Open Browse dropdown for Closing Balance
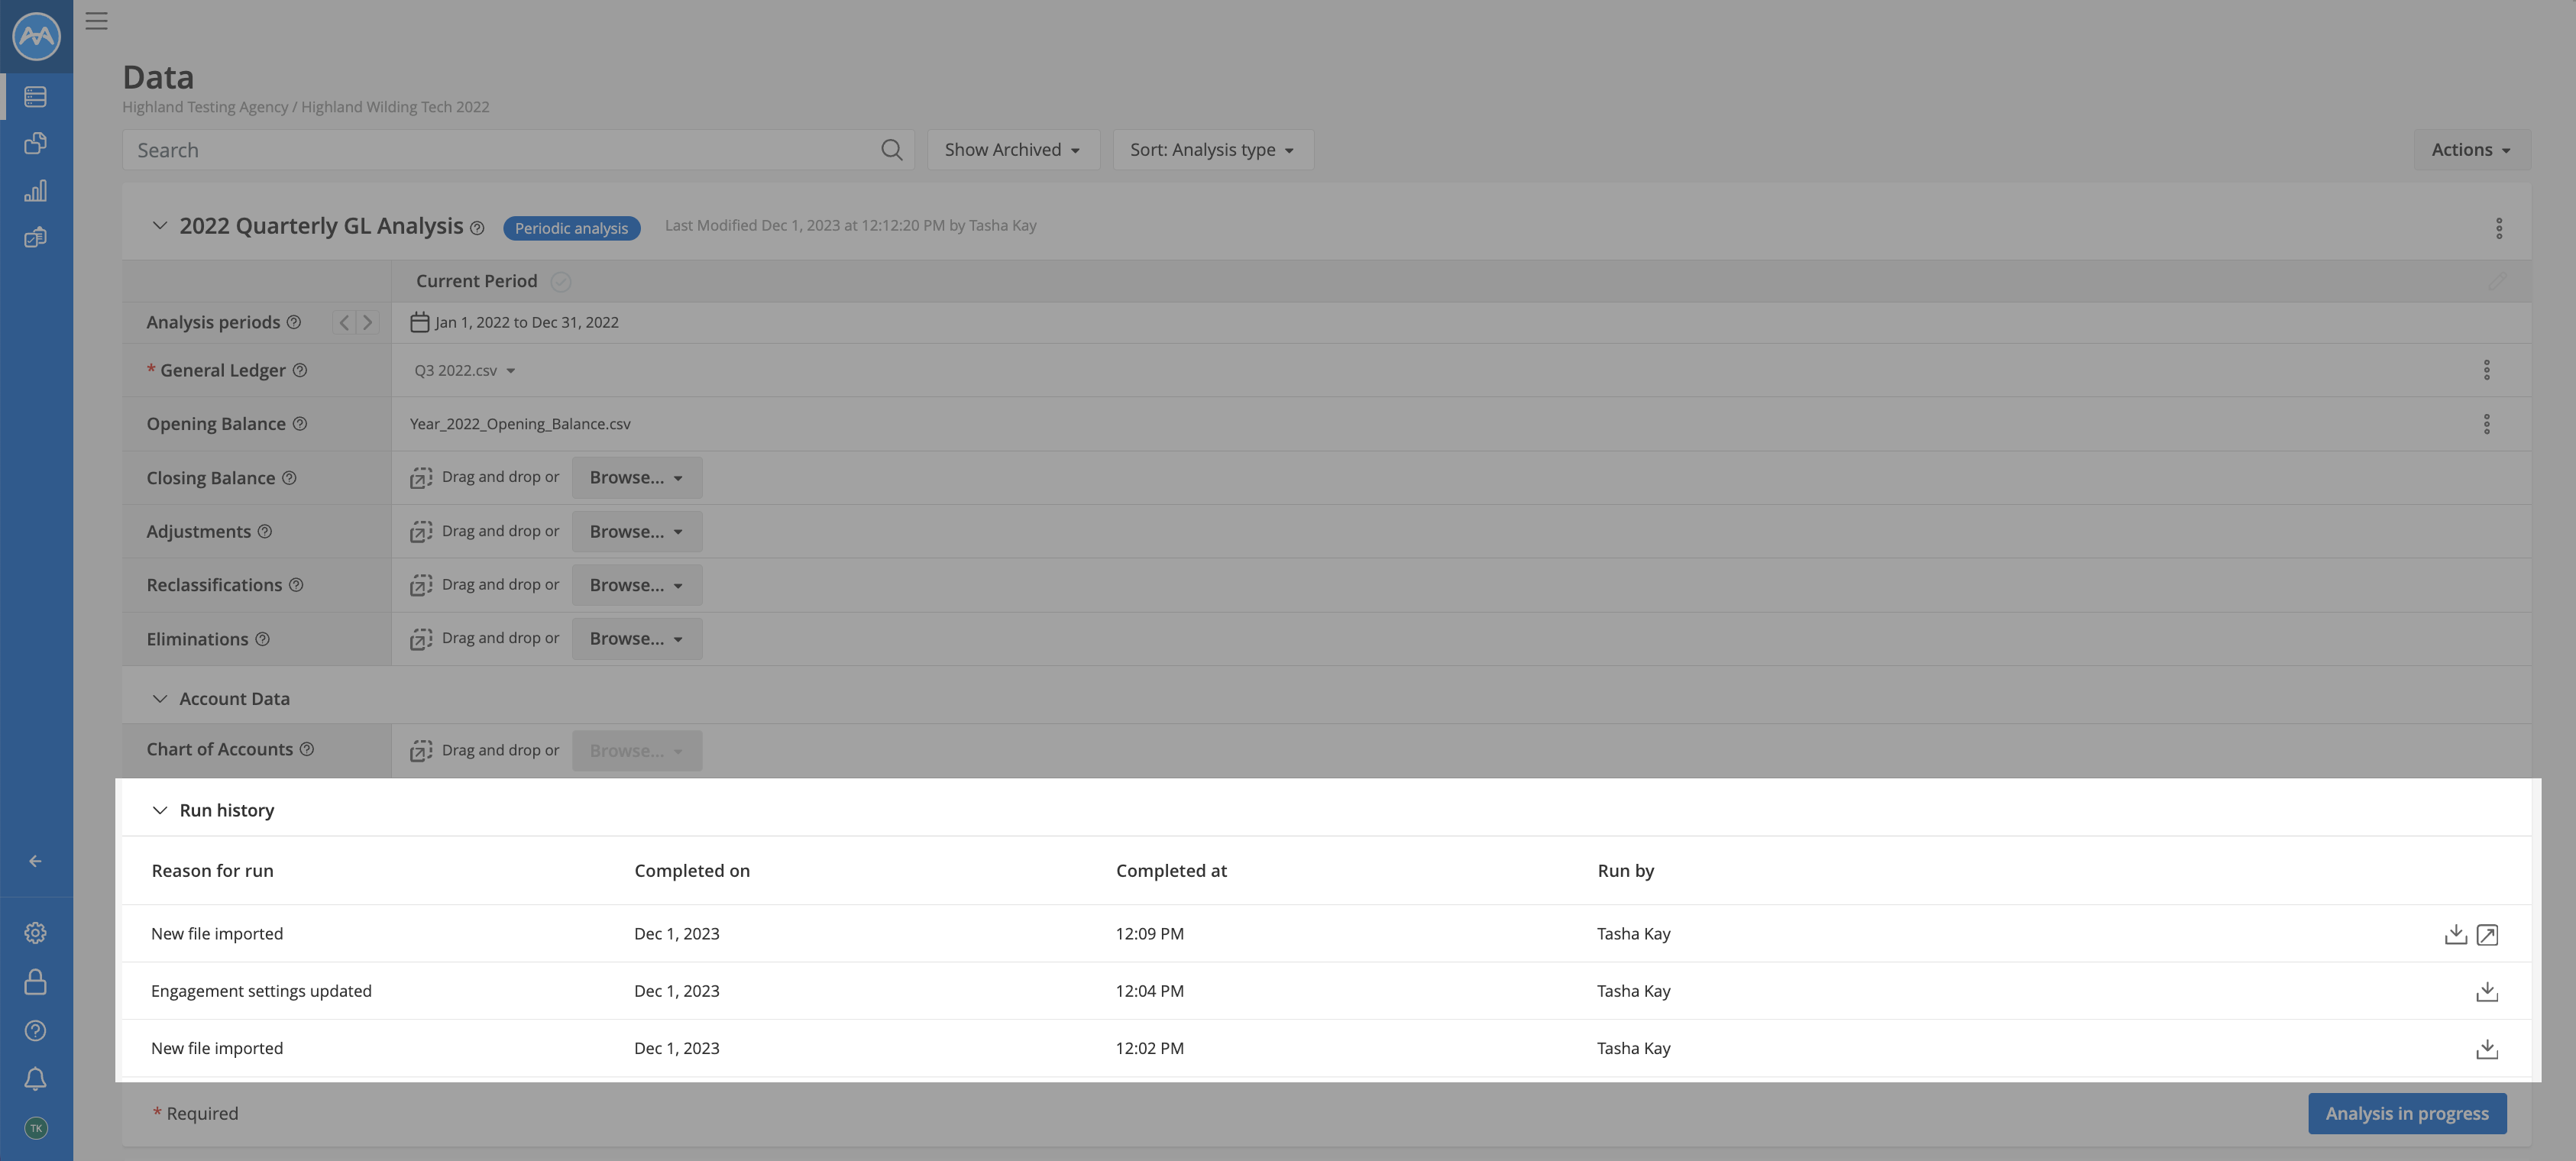2576x1161 pixels. pos(637,478)
